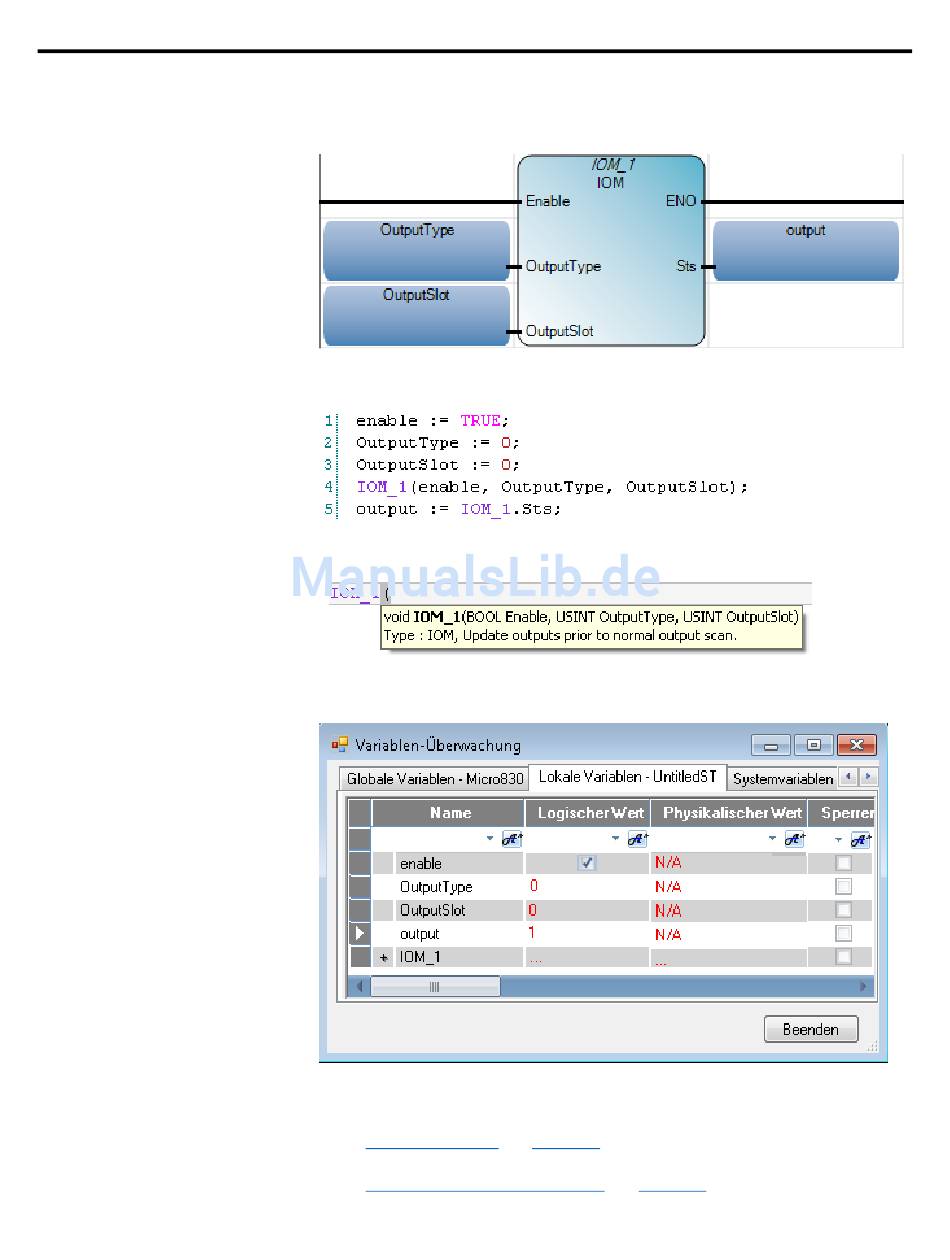Open the Systemvariablen tab
This screenshot has height=1260, width=950.
782,779
